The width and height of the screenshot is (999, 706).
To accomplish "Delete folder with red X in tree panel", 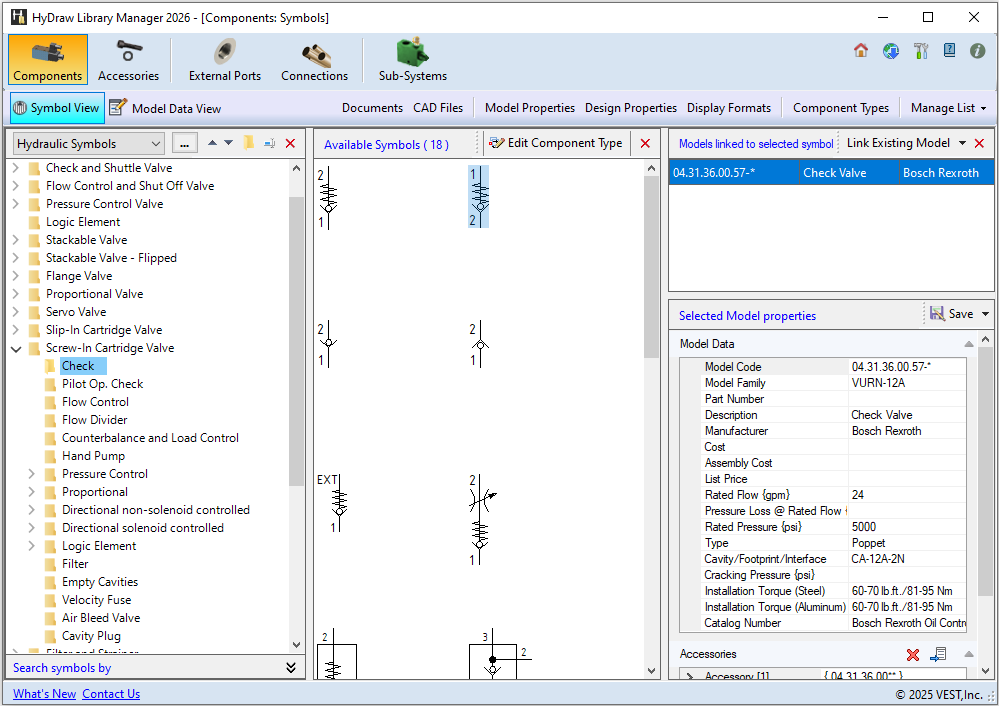I will tap(291, 143).
